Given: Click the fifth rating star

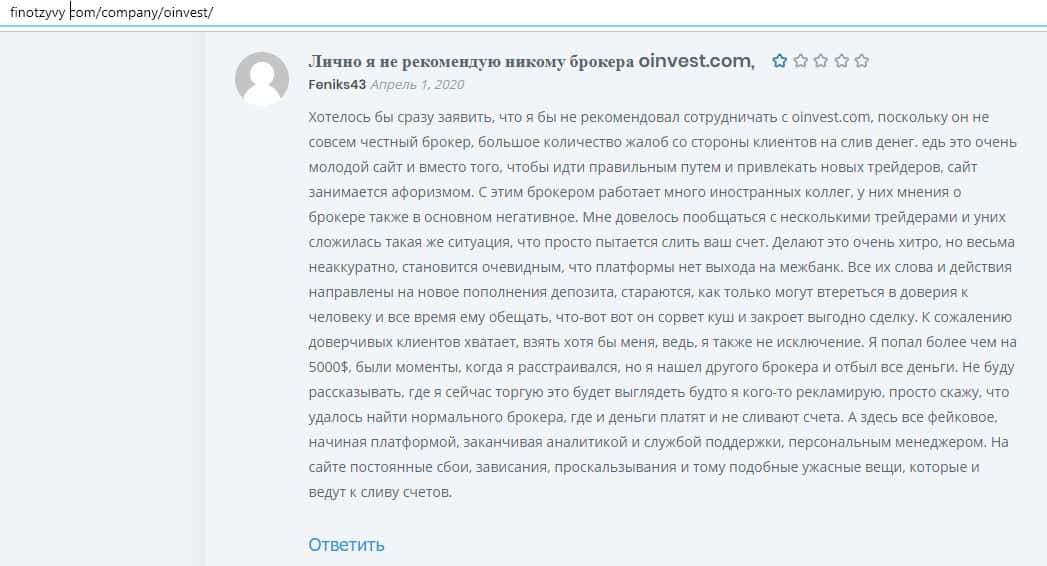Looking at the screenshot, I should coord(862,61).
